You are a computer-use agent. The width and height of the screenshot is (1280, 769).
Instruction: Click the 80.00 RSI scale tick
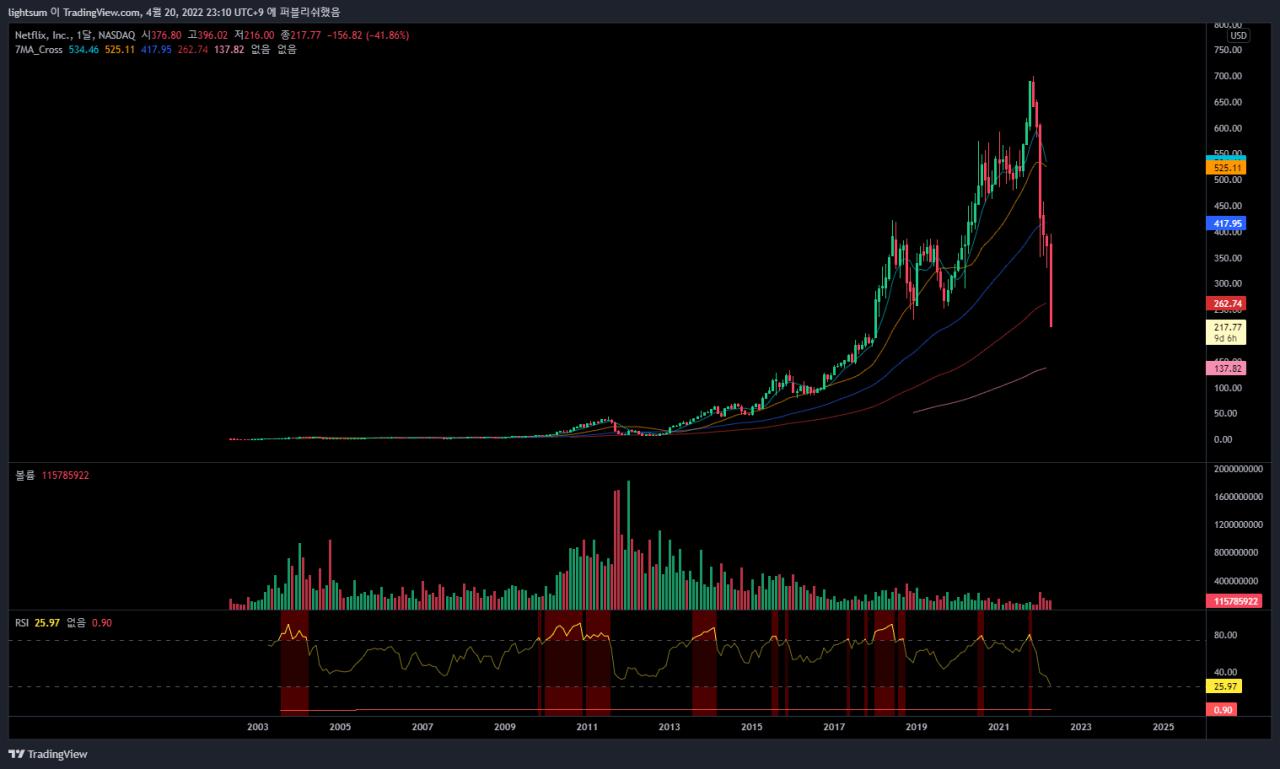point(1225,635)
